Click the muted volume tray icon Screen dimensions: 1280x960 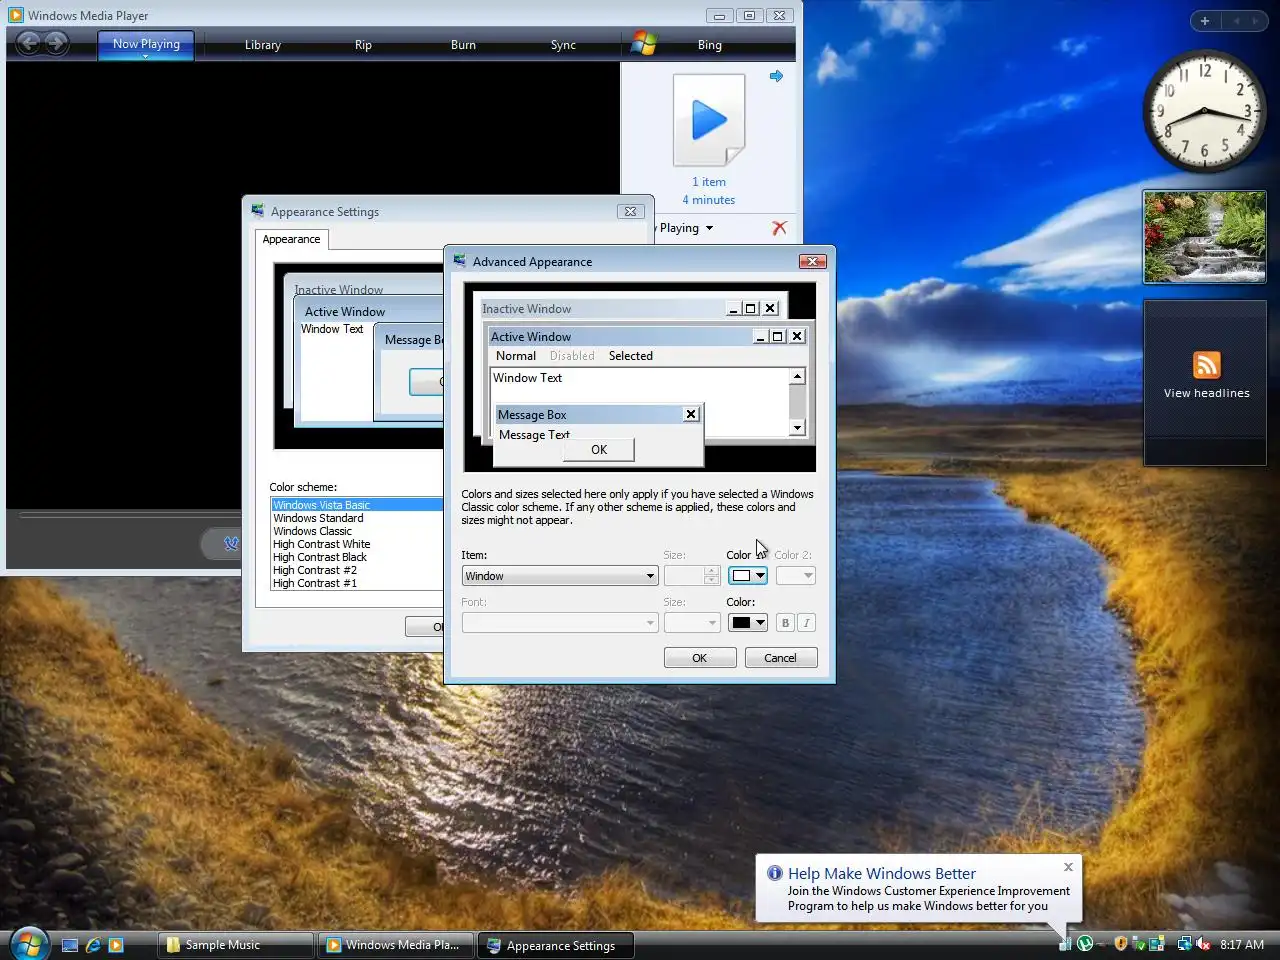[x=1203, y=944]
